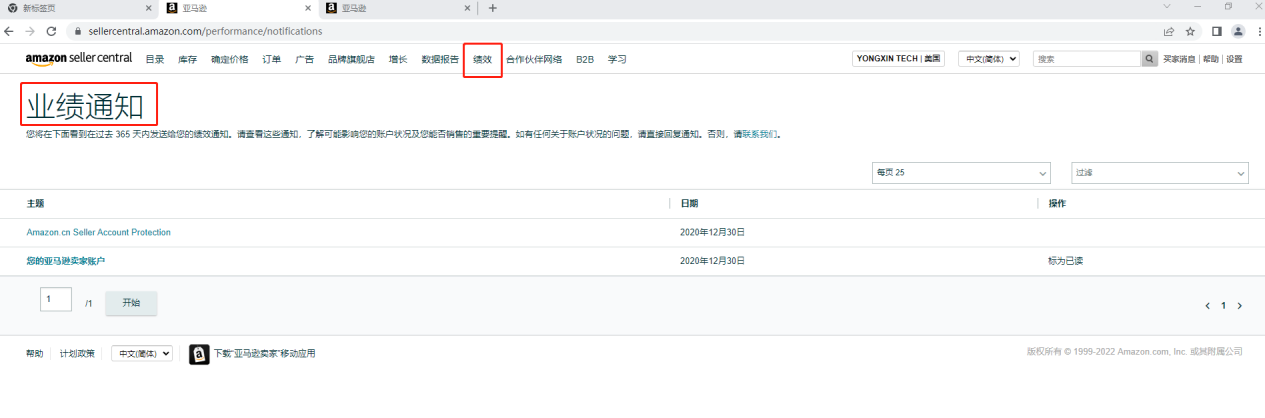Click the browser forward arrow
The image size is (1265, 418).
click(30, 31)
